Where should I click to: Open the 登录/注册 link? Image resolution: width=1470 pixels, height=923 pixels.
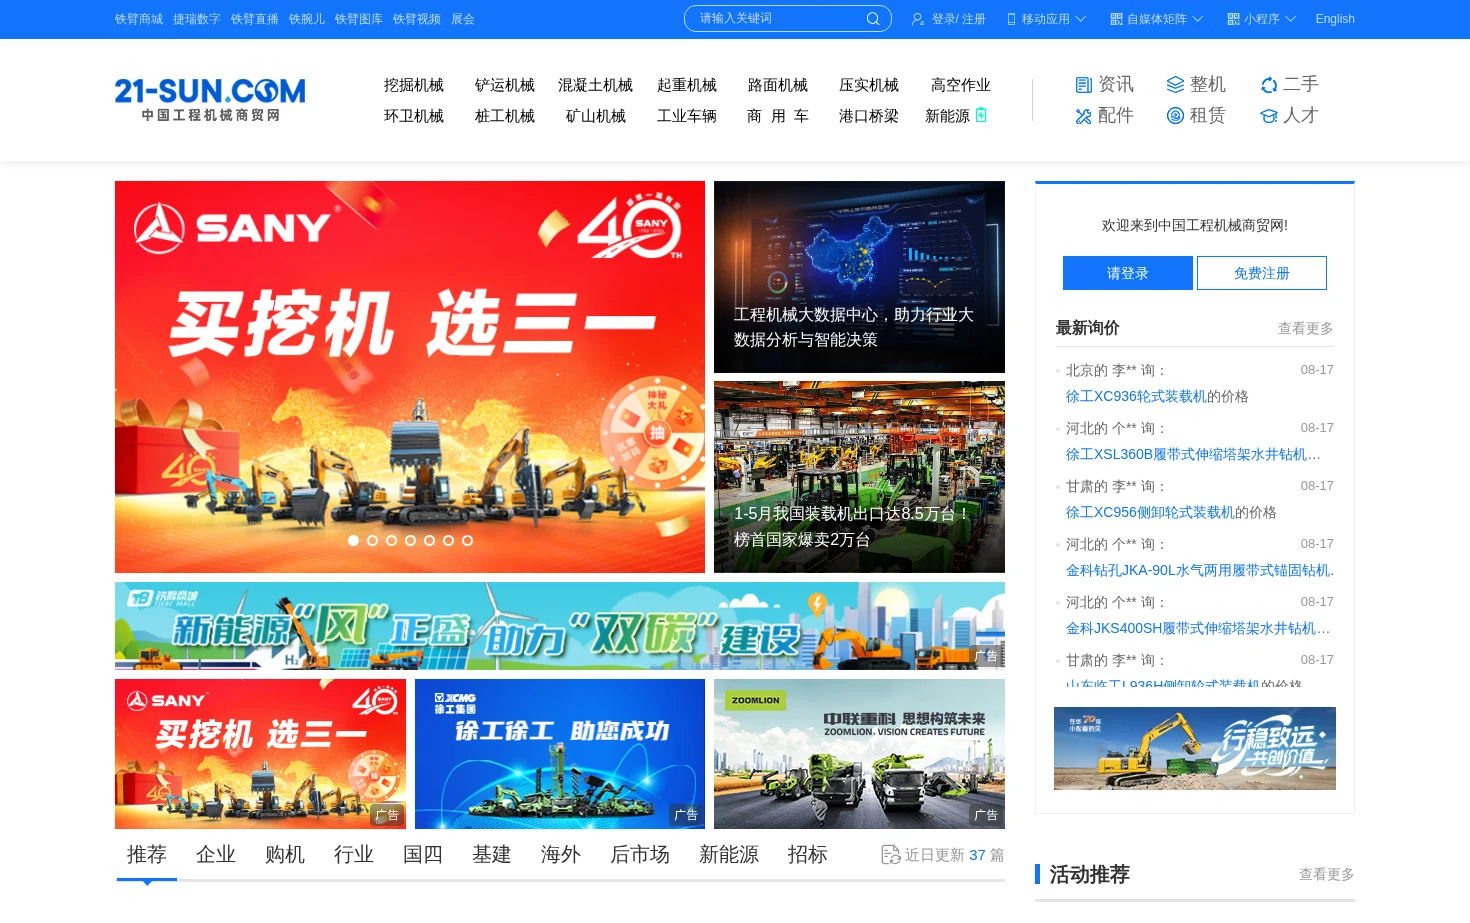click(x=958, y=19)
